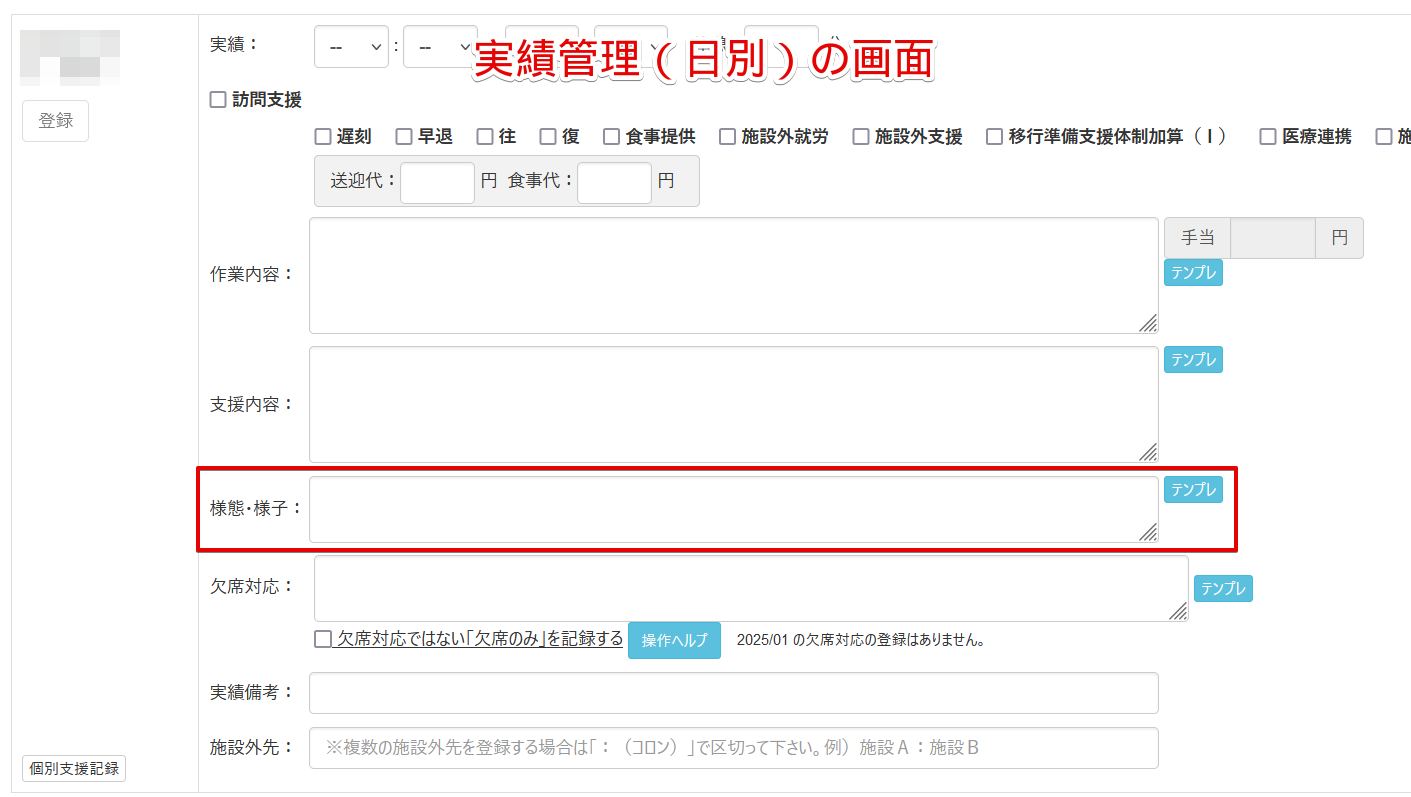The image size is (1411, 797).
Task: Open the 欠席対応 テンプレ template picker
Action: (x=1222, y=588)
